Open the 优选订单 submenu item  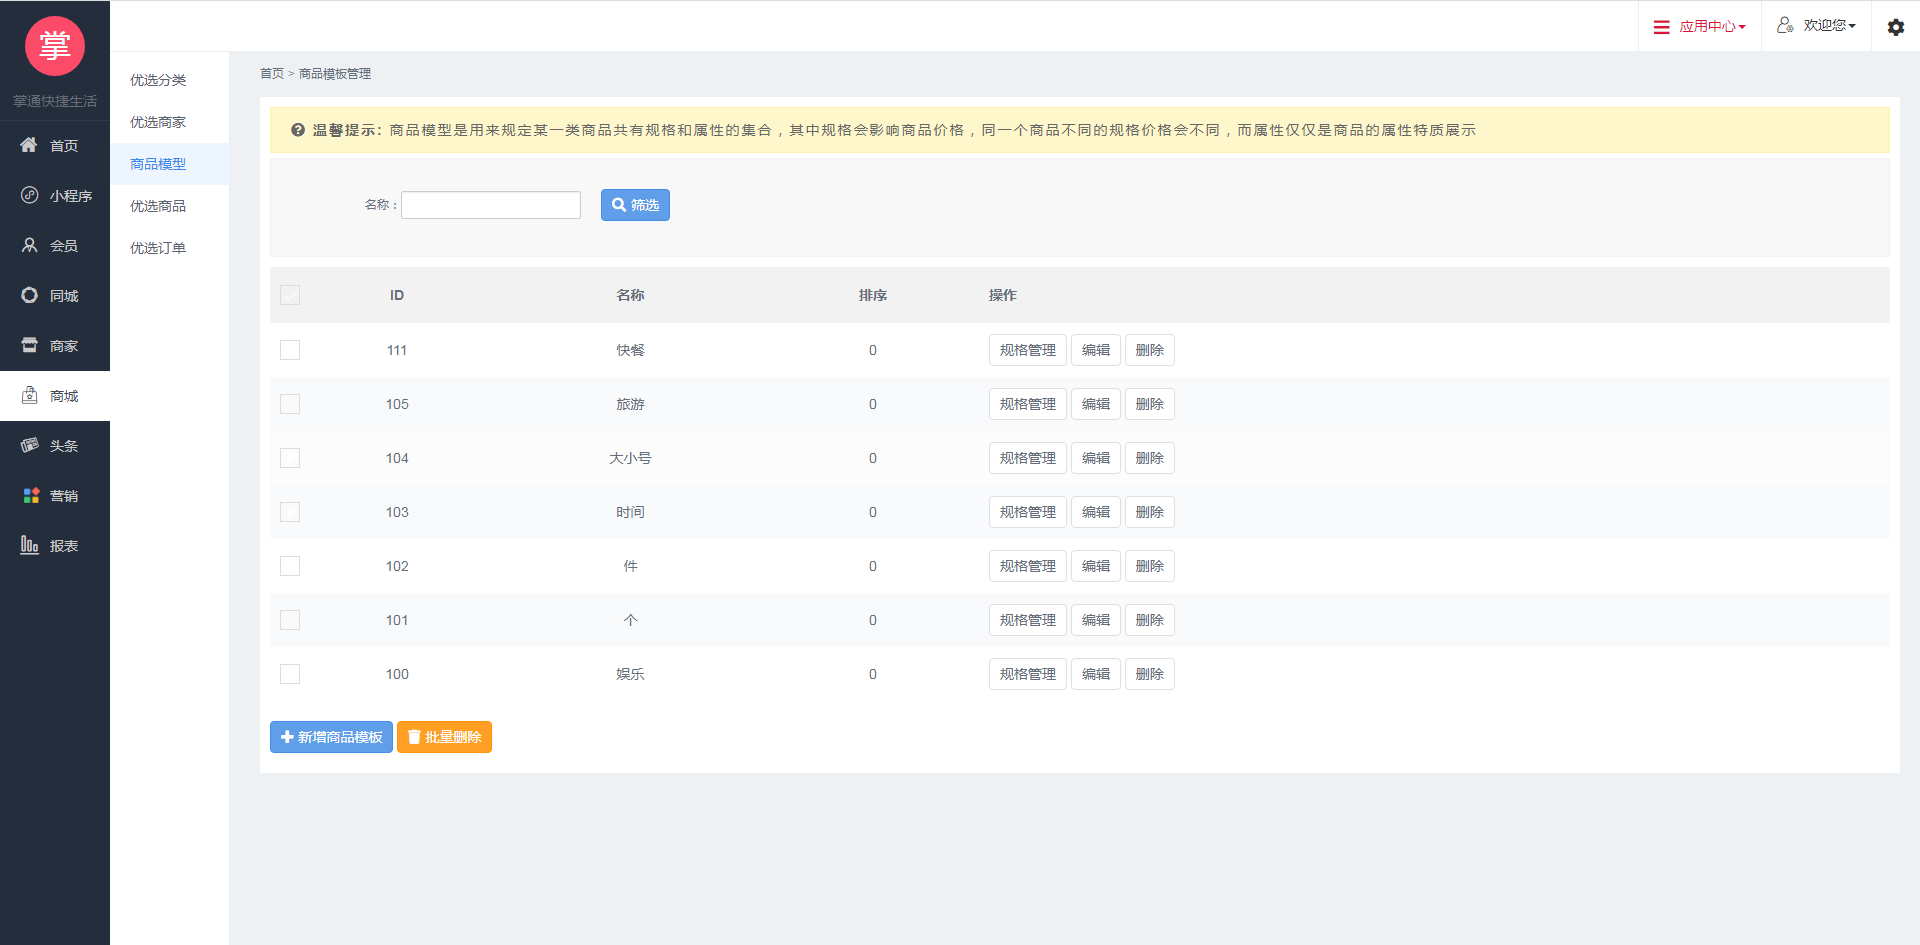click(169, 248)
